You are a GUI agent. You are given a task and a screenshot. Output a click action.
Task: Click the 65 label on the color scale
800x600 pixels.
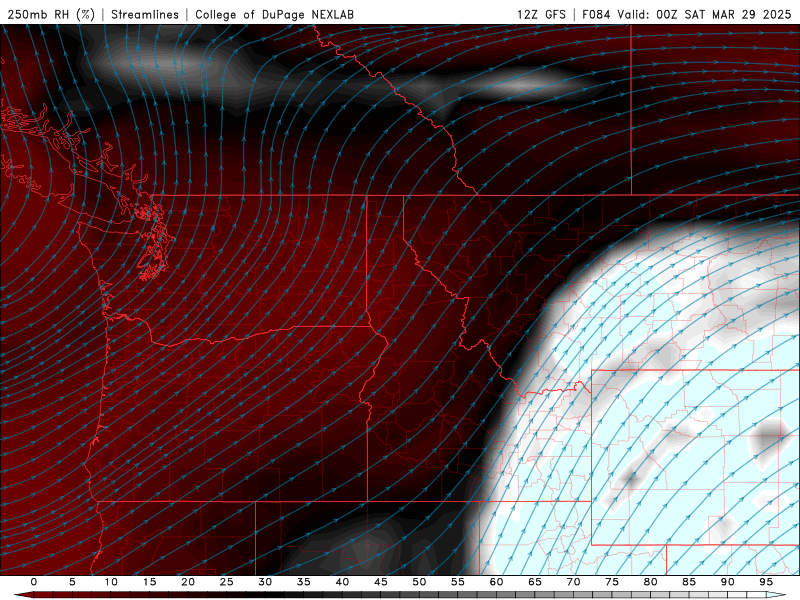click(534, 582)
